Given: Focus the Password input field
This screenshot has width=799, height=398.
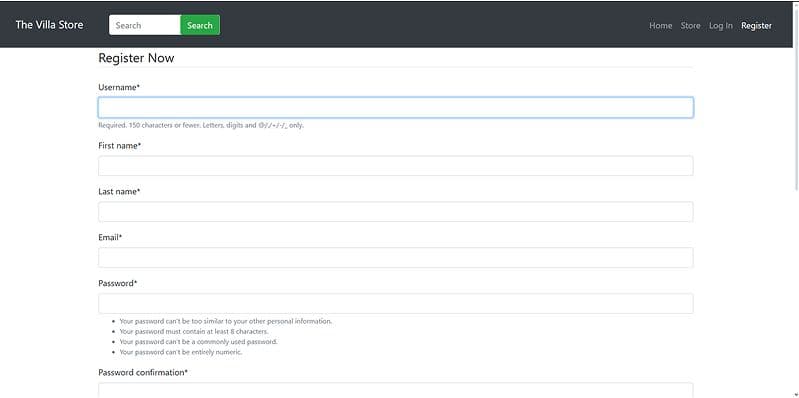Looking at the screenshot, I should 395,303.
